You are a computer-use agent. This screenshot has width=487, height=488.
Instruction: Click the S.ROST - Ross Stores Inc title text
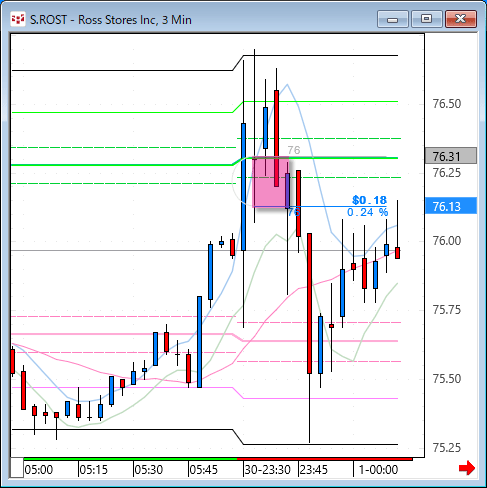[111, 20]
